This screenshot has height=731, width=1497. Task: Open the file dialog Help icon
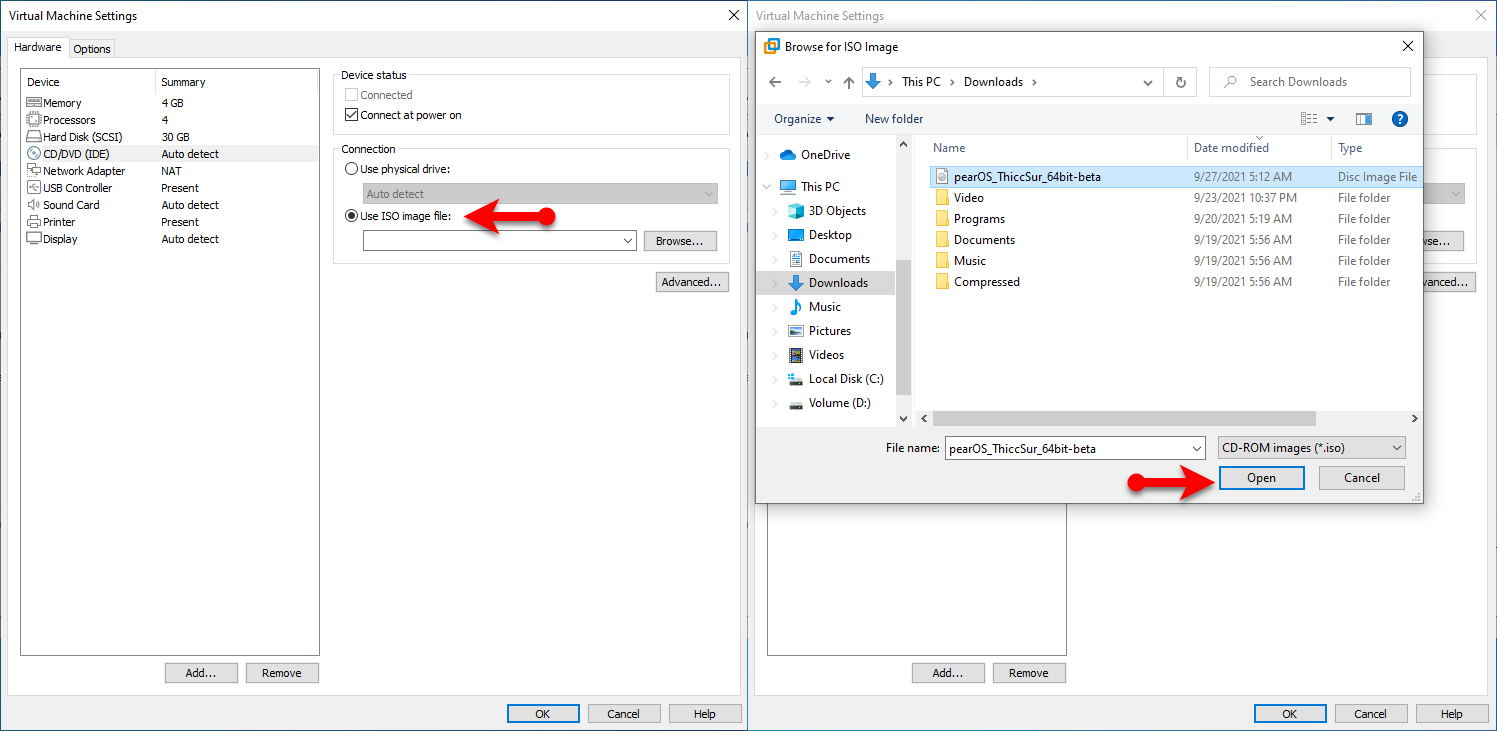[x=1400, y=119]
